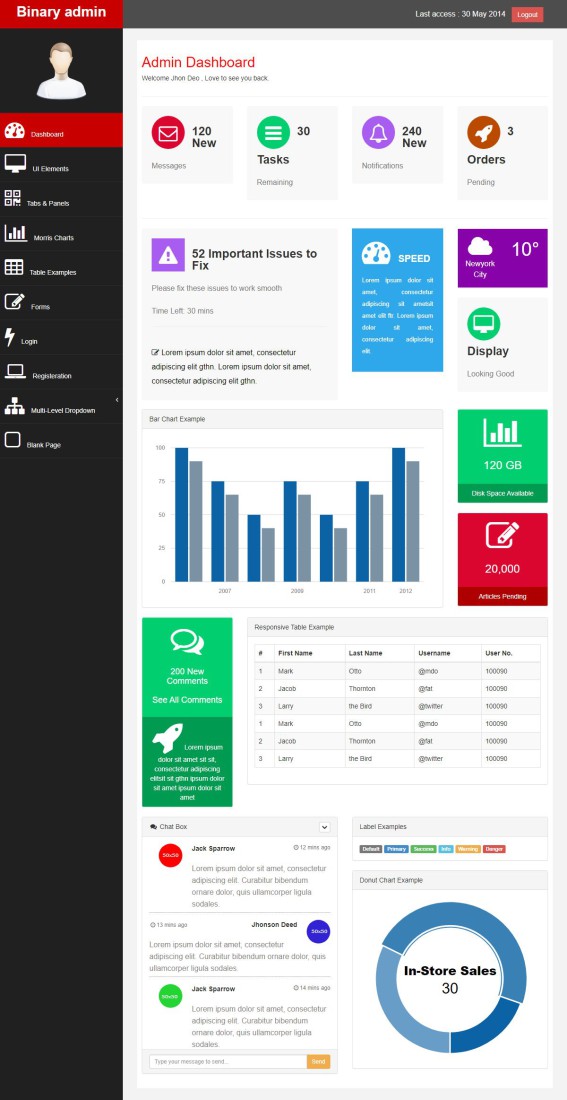Click the edit icon above 20,000 articles
Screen dimensions: 567x1100
[502, 535]
